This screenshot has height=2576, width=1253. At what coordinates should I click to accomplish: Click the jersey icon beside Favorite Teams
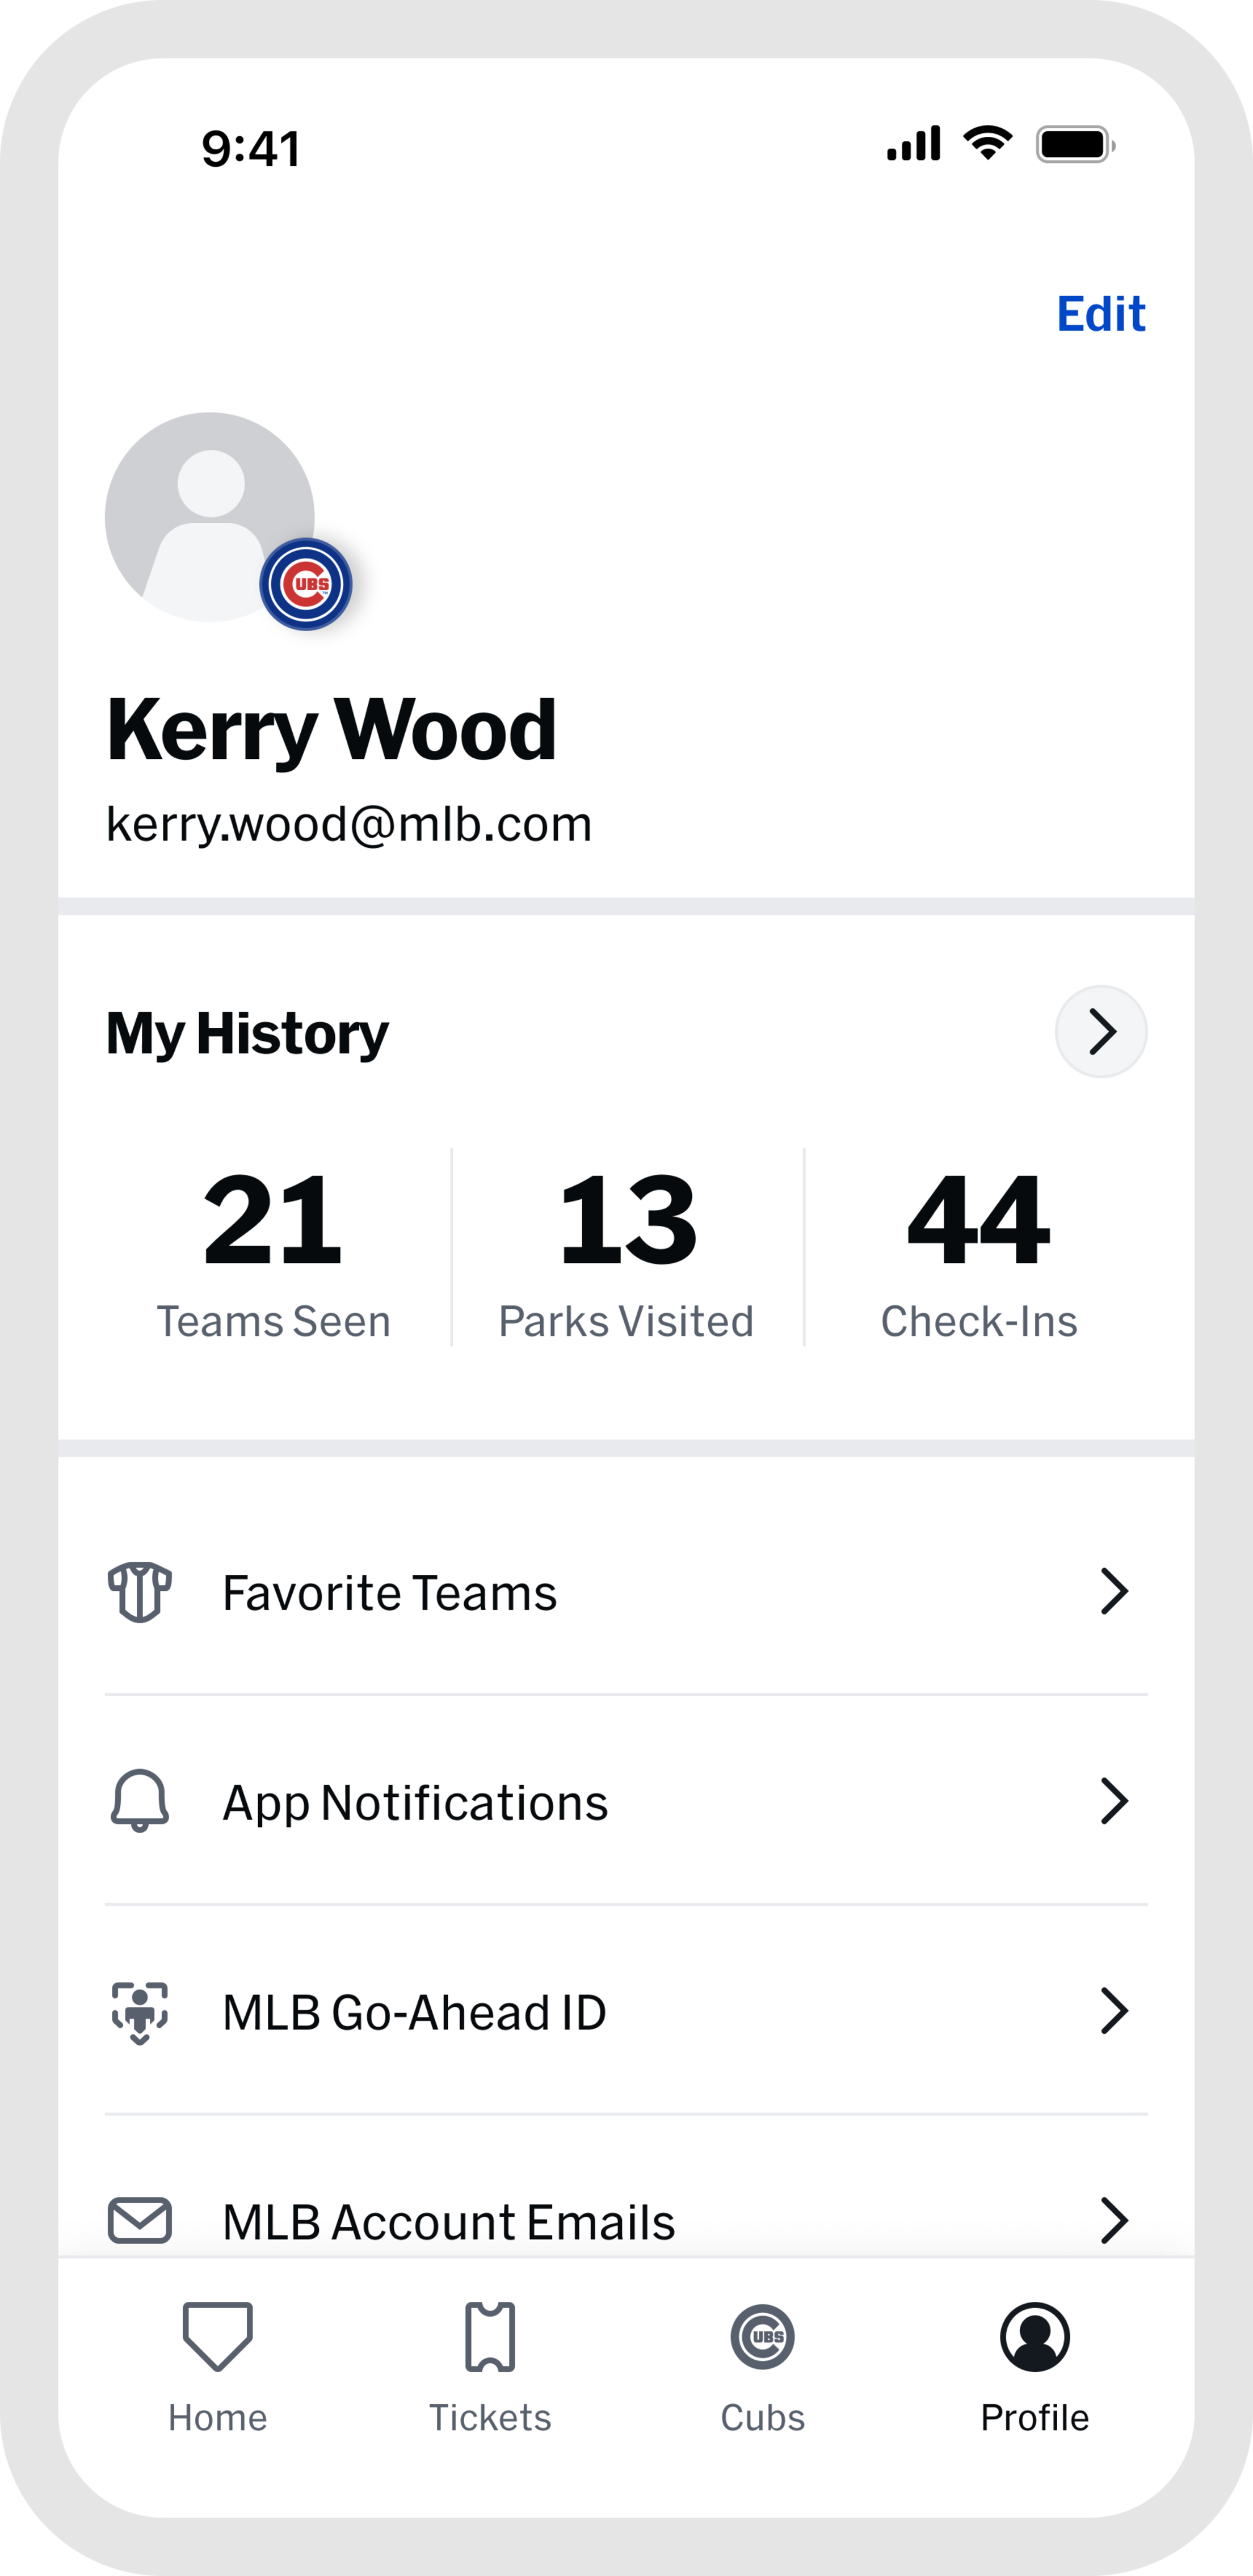140,1591
